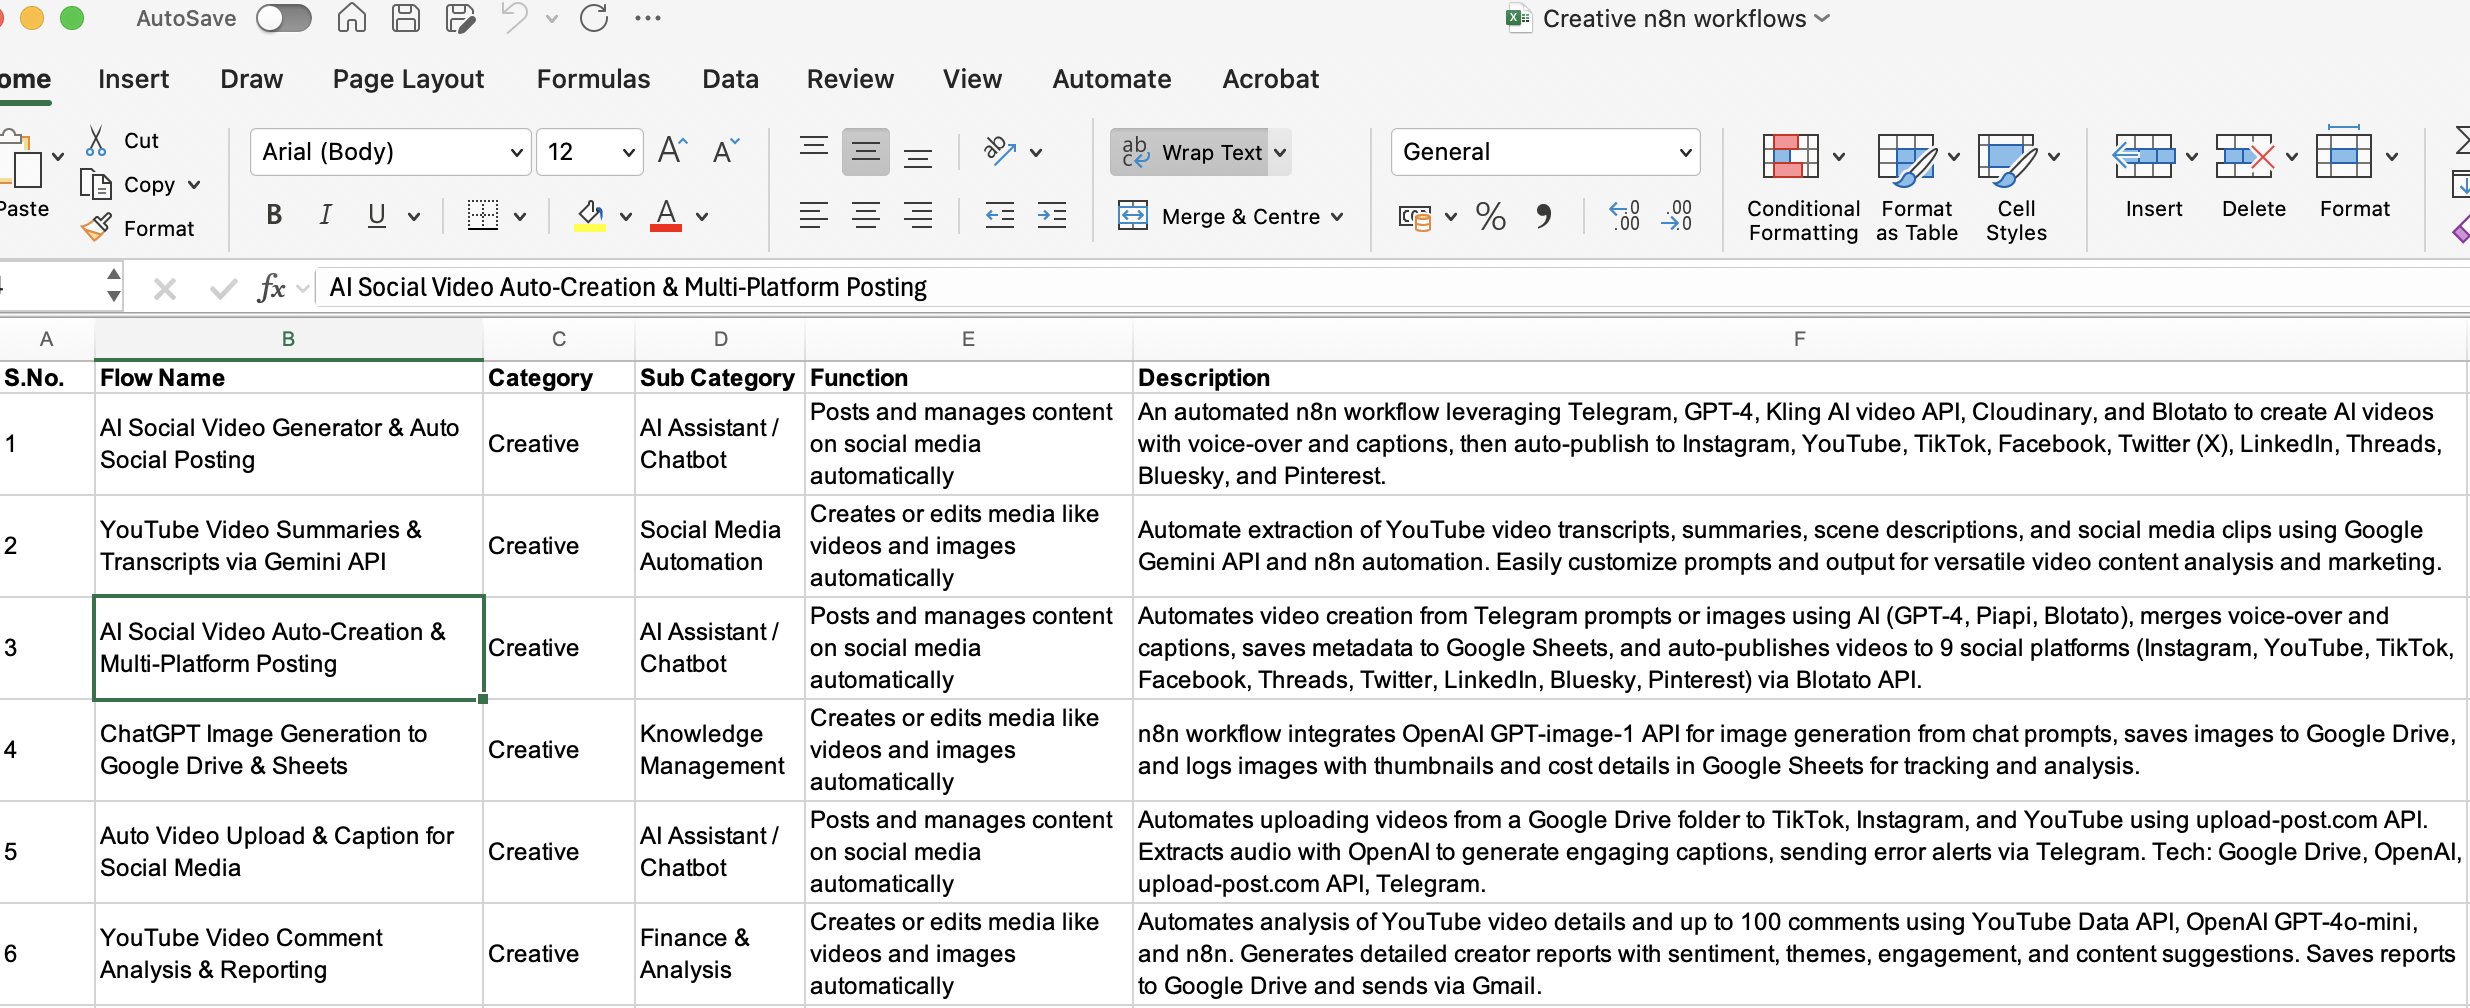This screenshot has width=2470, height=1008.
Task: Select column F header
Action: (1799, 340)
